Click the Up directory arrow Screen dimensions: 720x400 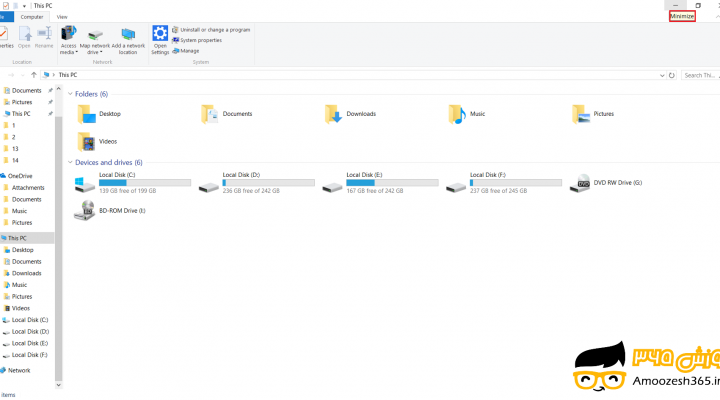[34, 75]
